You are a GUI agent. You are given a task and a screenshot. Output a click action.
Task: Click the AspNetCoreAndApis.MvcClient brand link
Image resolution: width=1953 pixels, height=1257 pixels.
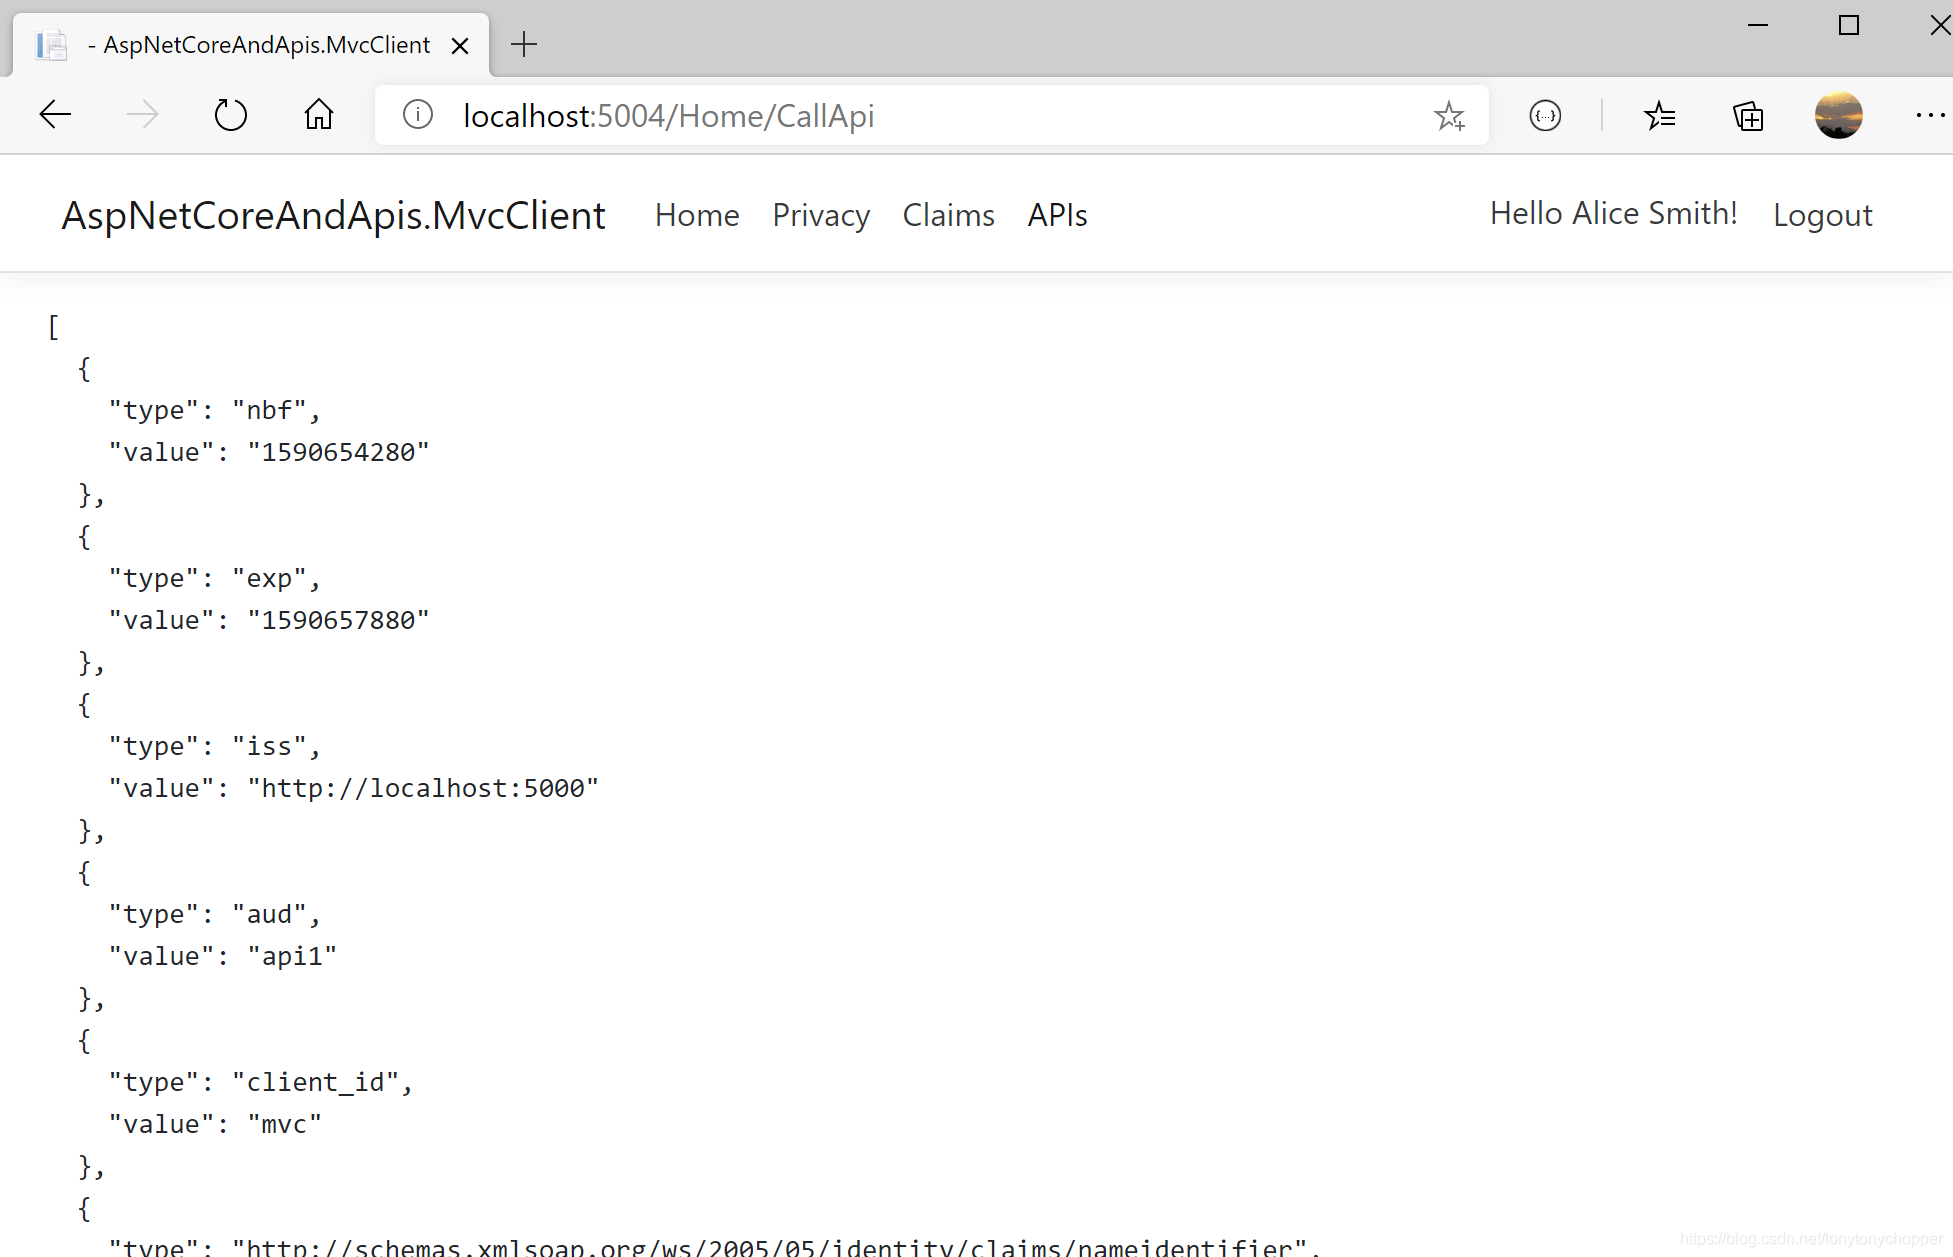(334, 214)
